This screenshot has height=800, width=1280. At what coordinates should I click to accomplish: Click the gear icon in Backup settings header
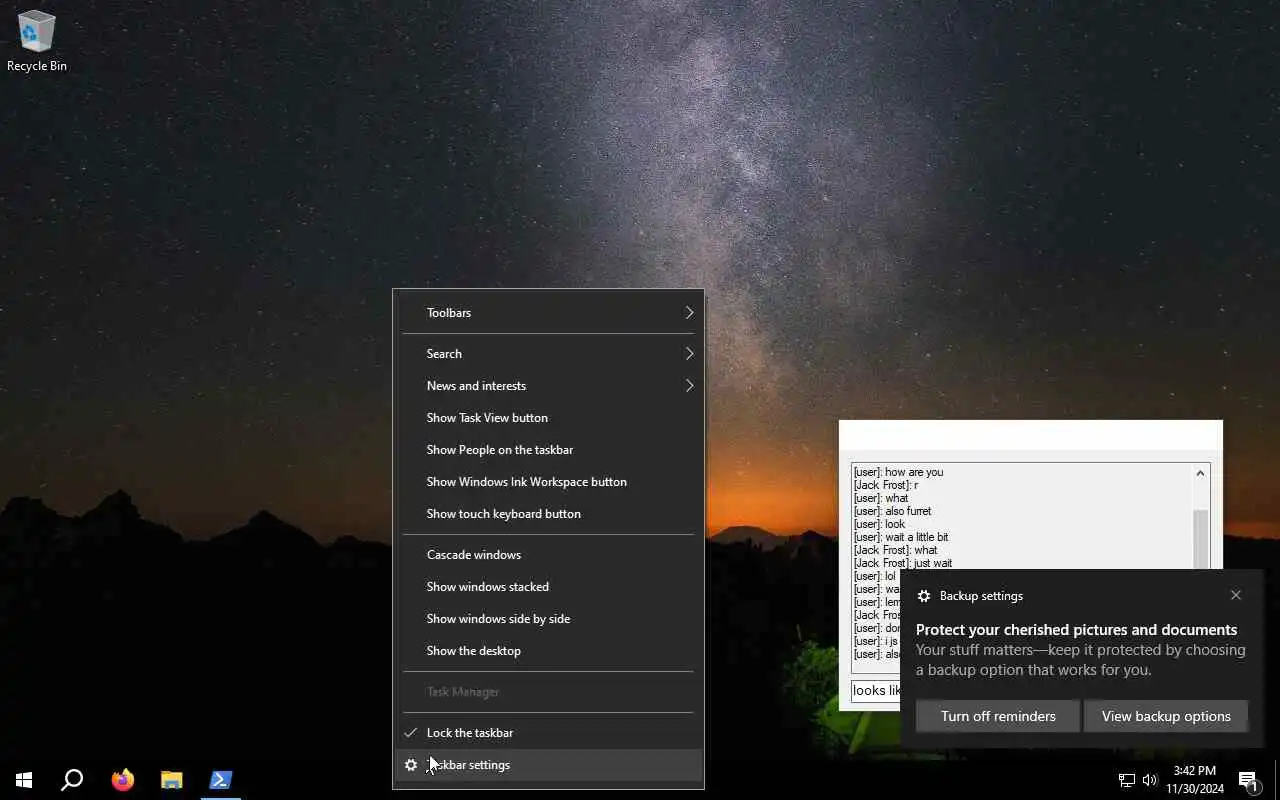coord(924,596)
